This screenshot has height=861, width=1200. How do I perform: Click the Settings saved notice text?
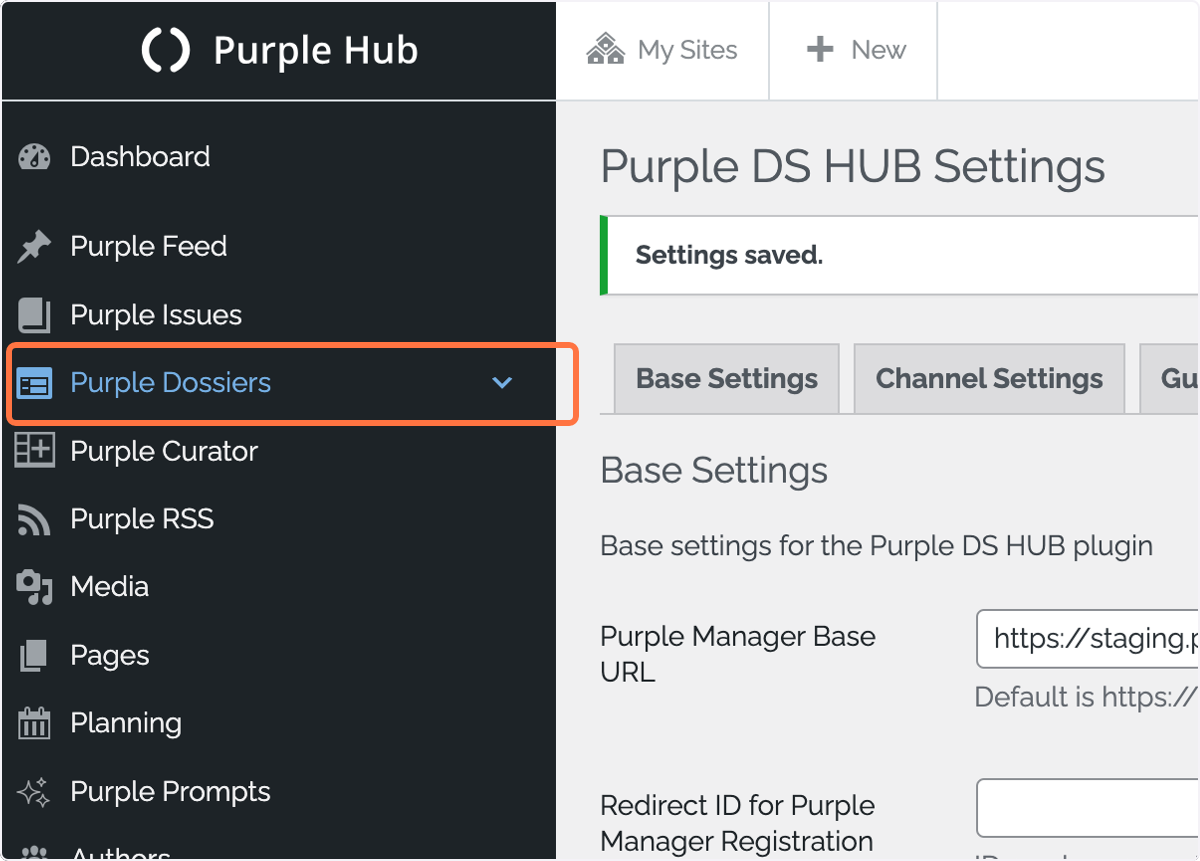pyautogui.click(x=729, y=255)
